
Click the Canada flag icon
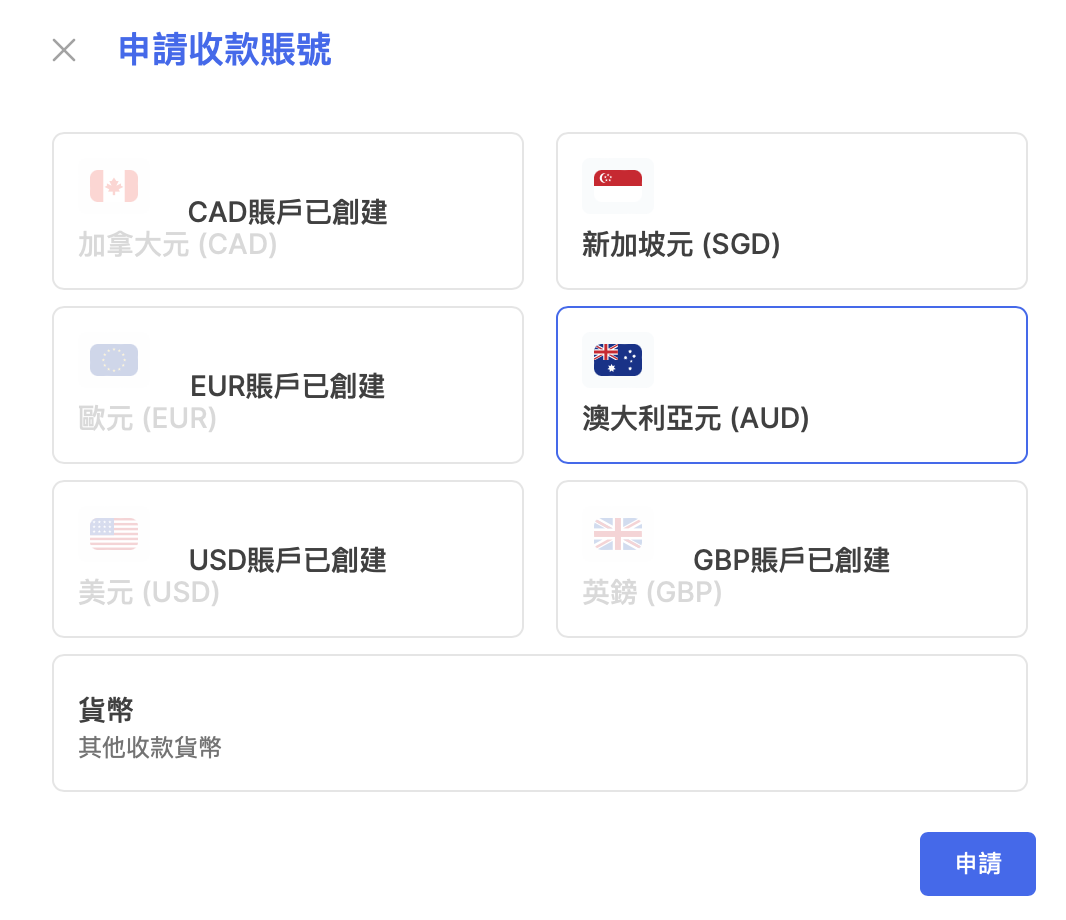coord(114,186)
